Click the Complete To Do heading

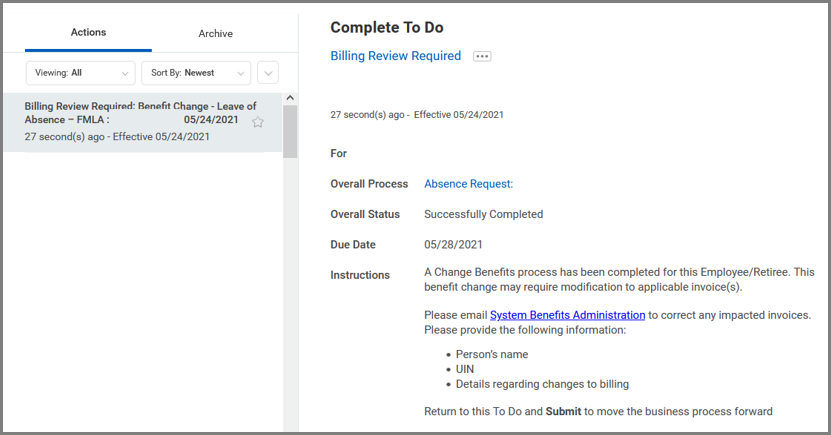click(386, 27)
